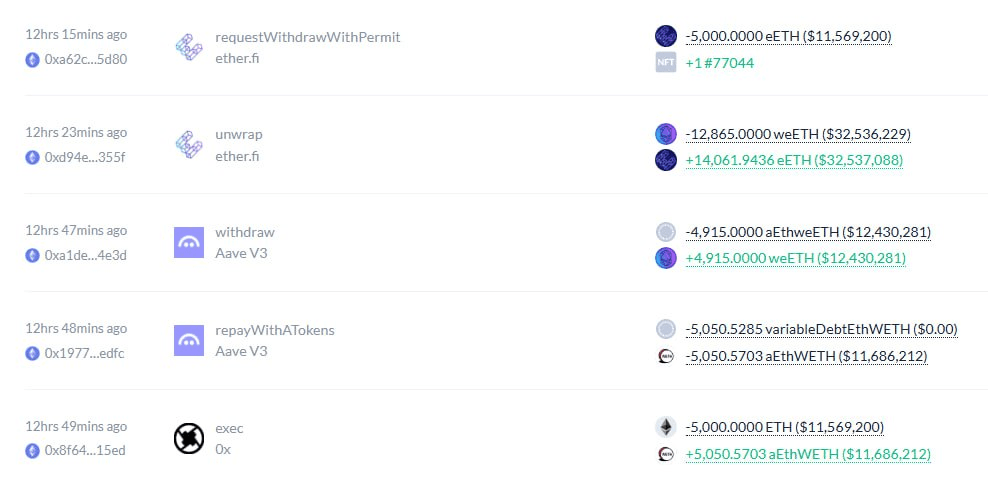
Task: Open transaction hash 0xa62c...5d80
Action: tap(85, 59)
